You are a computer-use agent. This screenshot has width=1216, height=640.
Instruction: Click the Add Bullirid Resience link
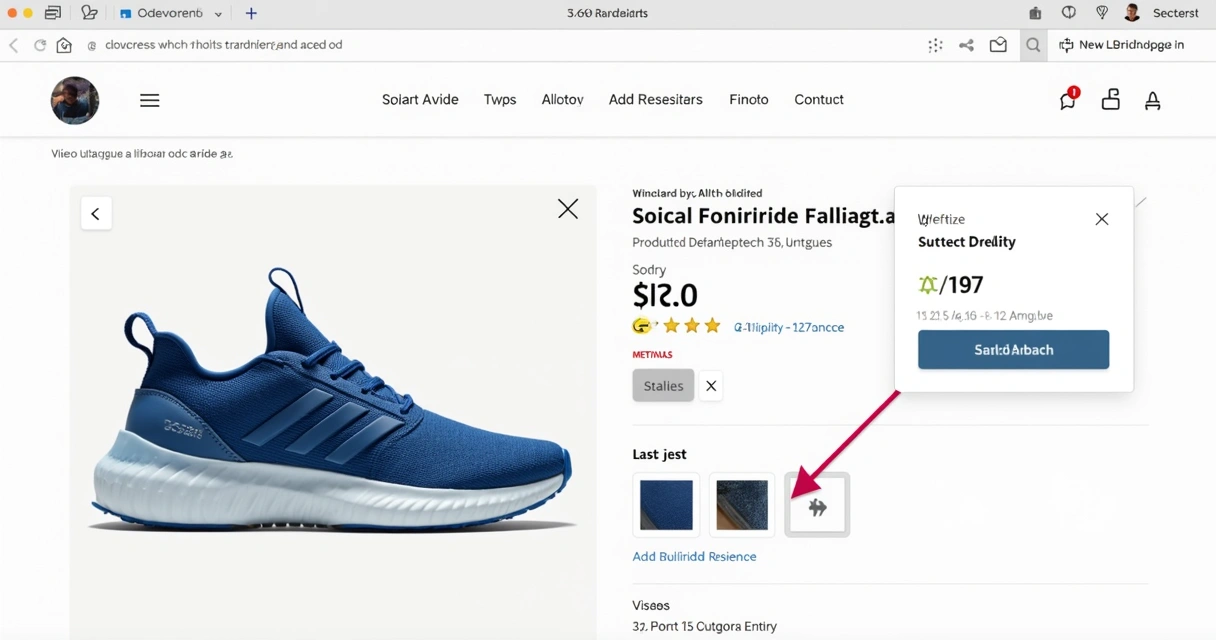[x=694, y=556]
